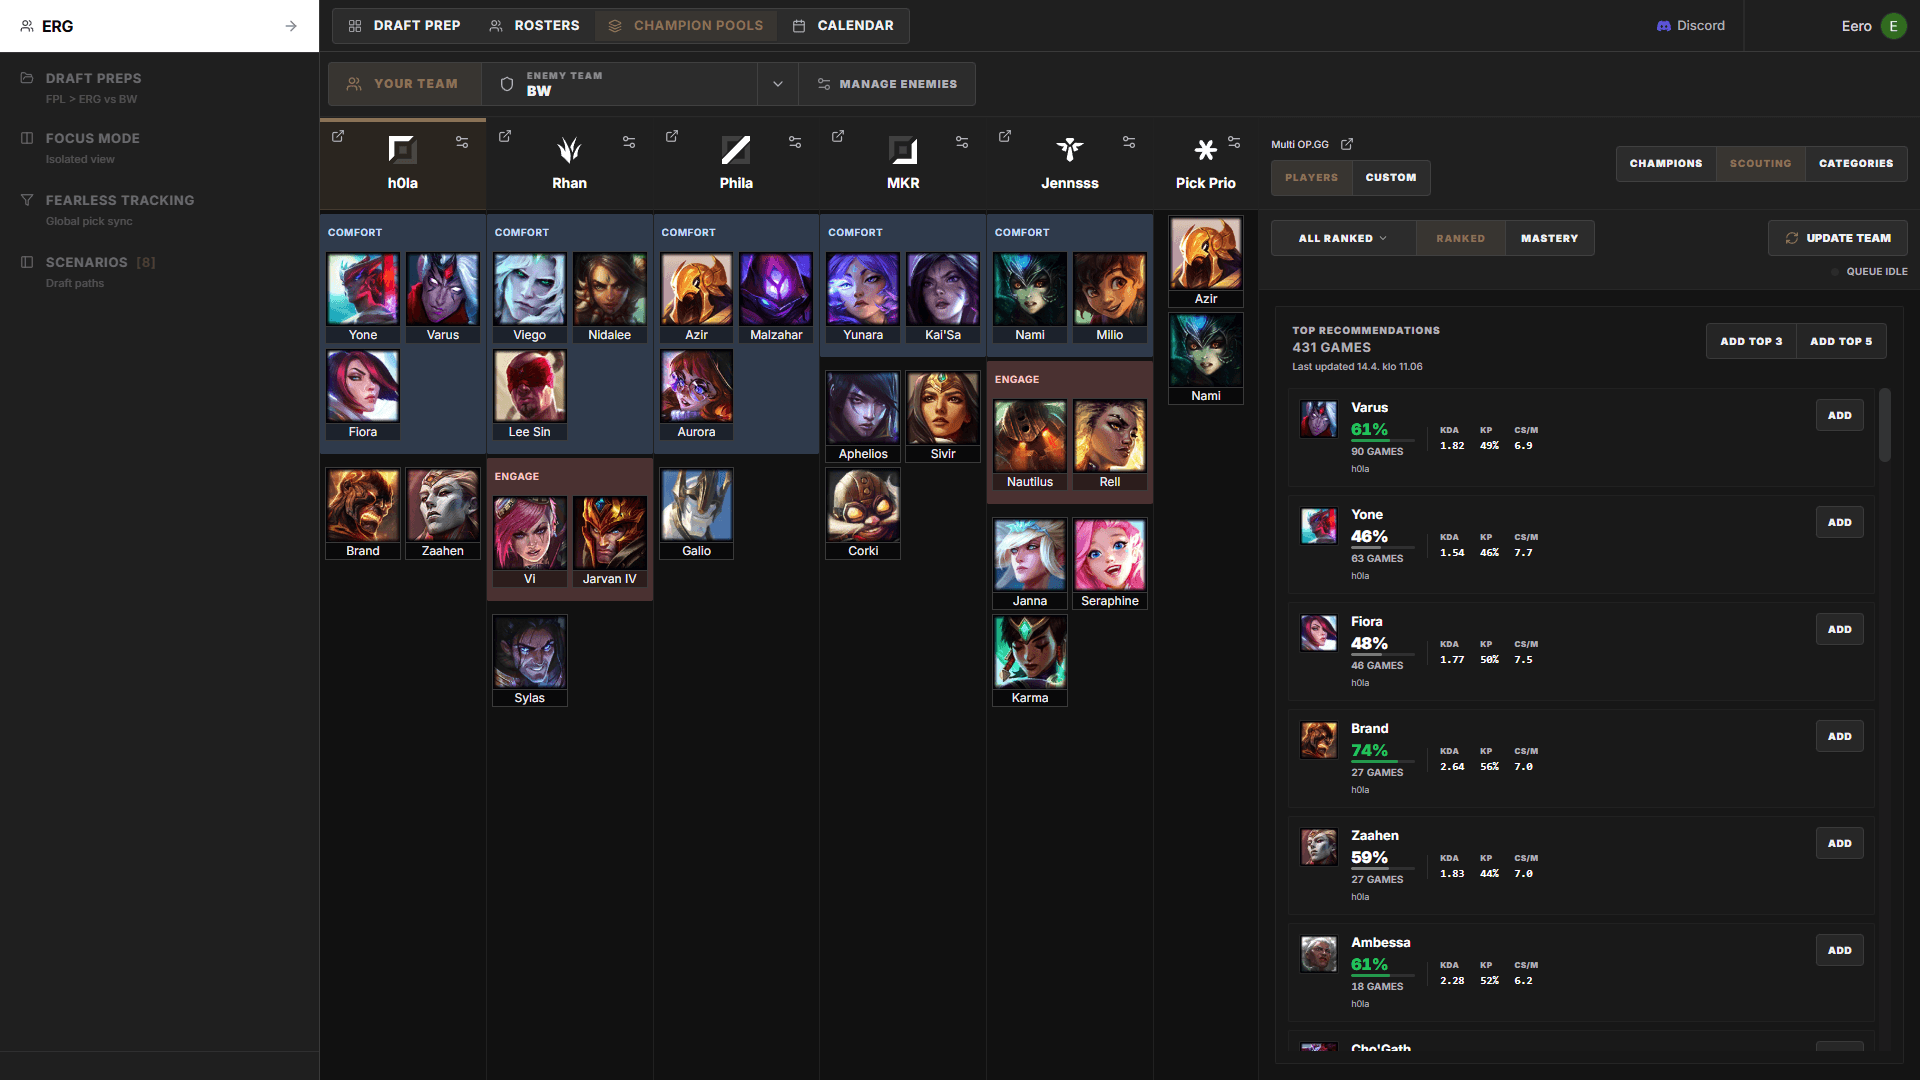Click the ERG sidebar arrow icon
This screenshot has width=1920, height=1080.
(x=291, y=26)
